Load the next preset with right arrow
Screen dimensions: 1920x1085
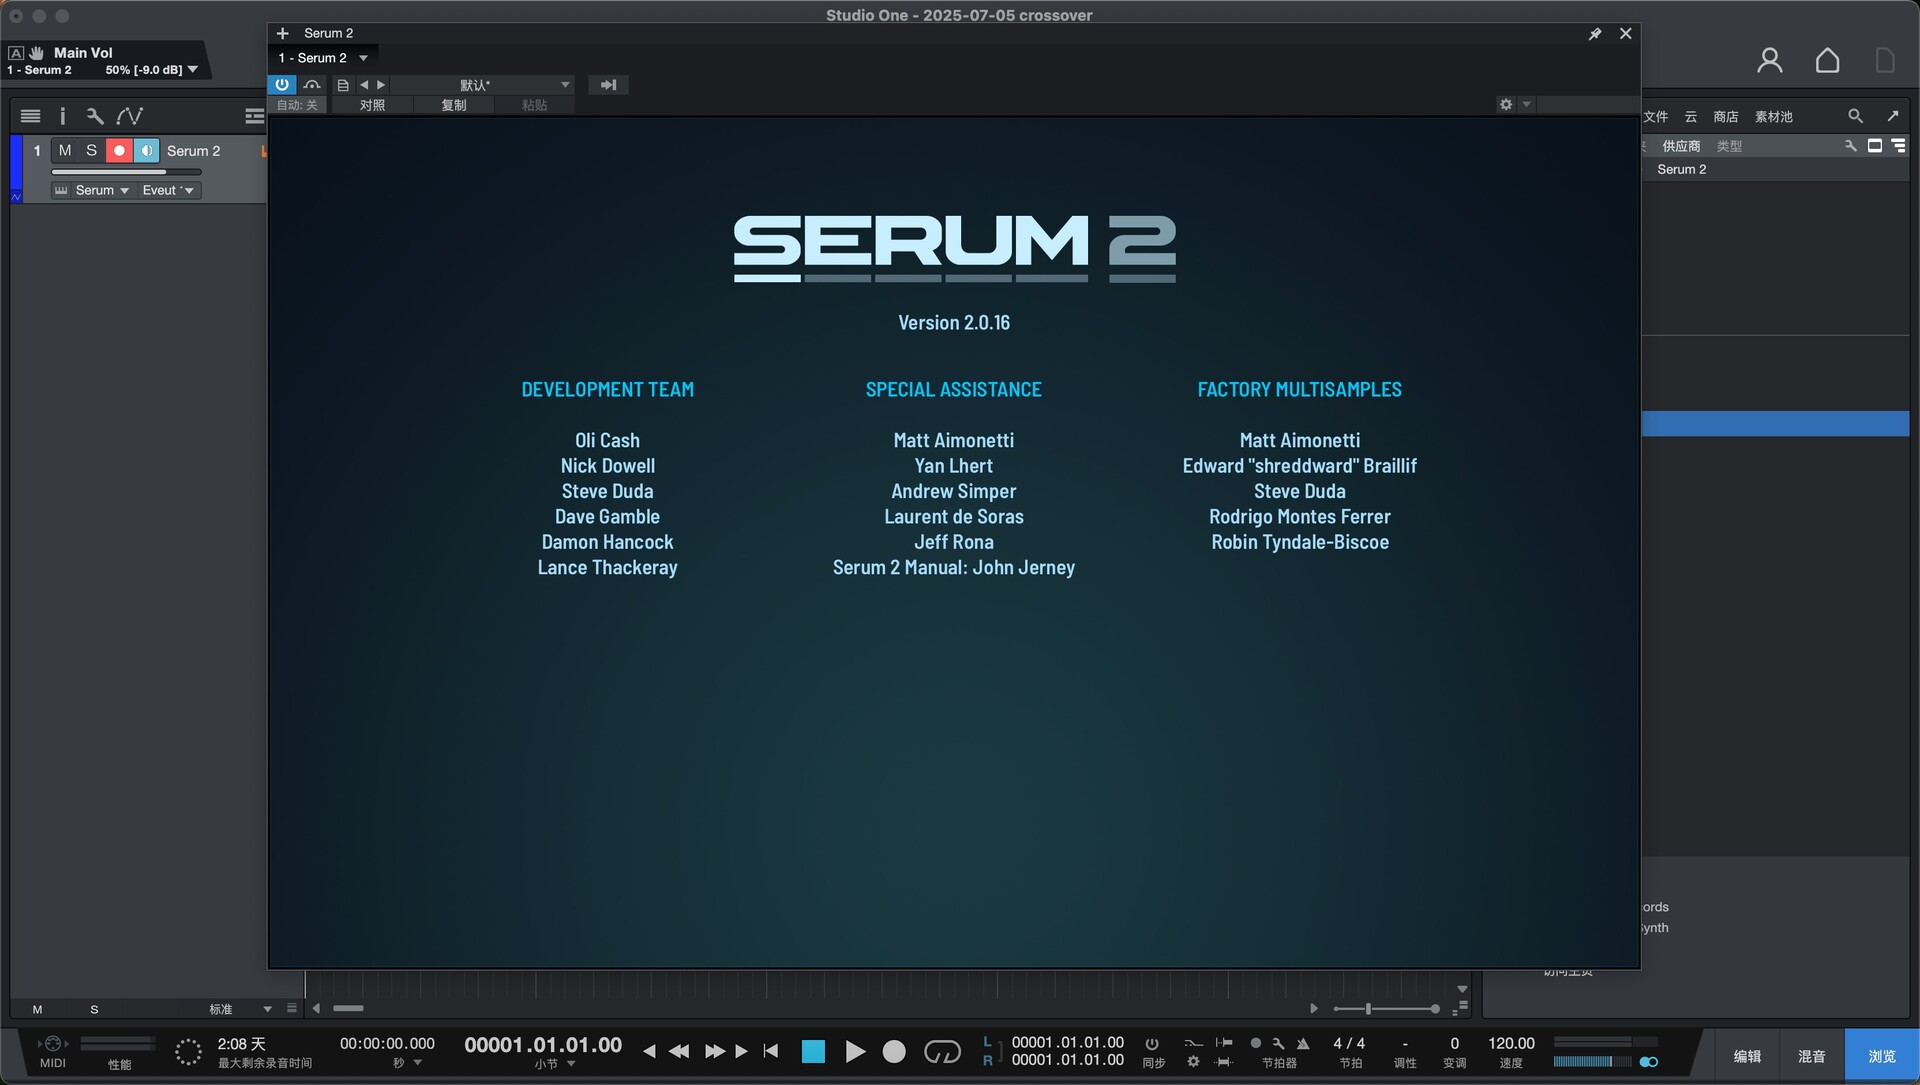381,85
